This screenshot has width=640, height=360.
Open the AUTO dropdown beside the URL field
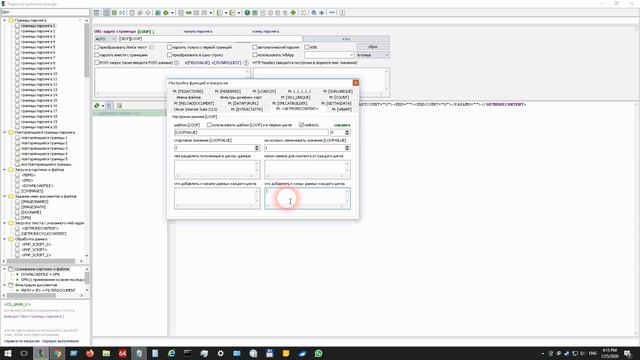pos(106,39)
